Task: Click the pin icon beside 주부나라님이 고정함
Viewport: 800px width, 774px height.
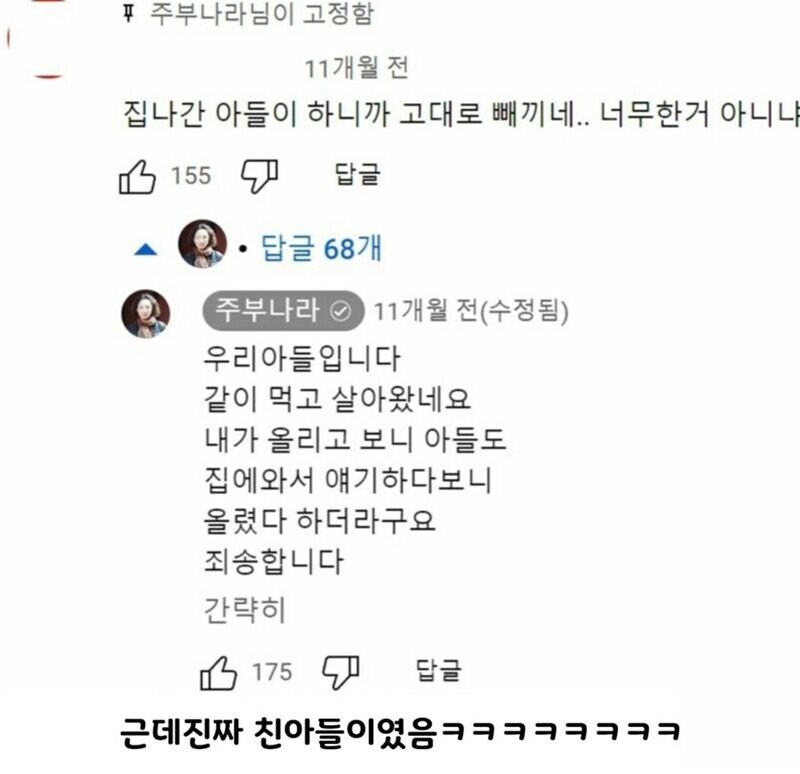Action: pos(129,13)
